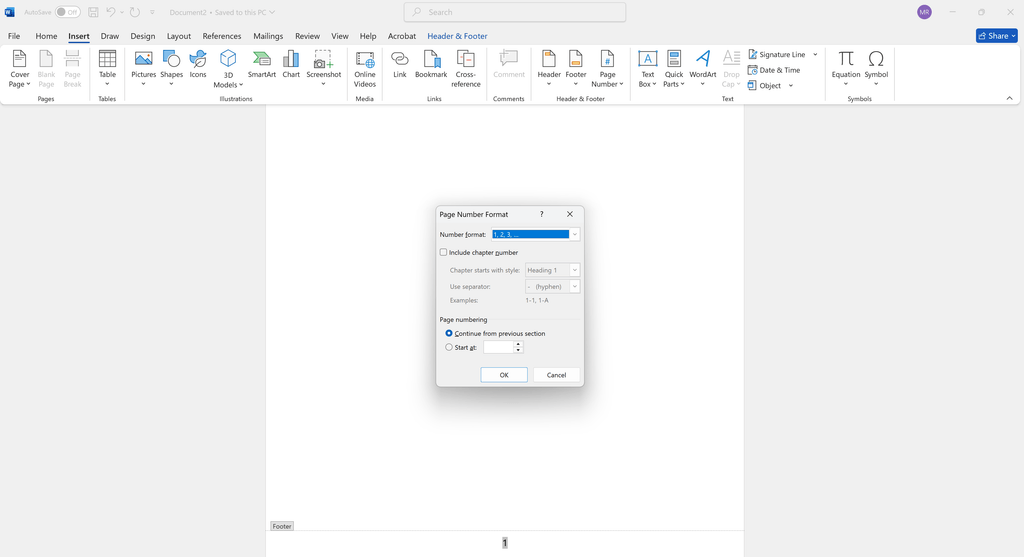
Task: Open the Footer options
Action: (576, 69)
